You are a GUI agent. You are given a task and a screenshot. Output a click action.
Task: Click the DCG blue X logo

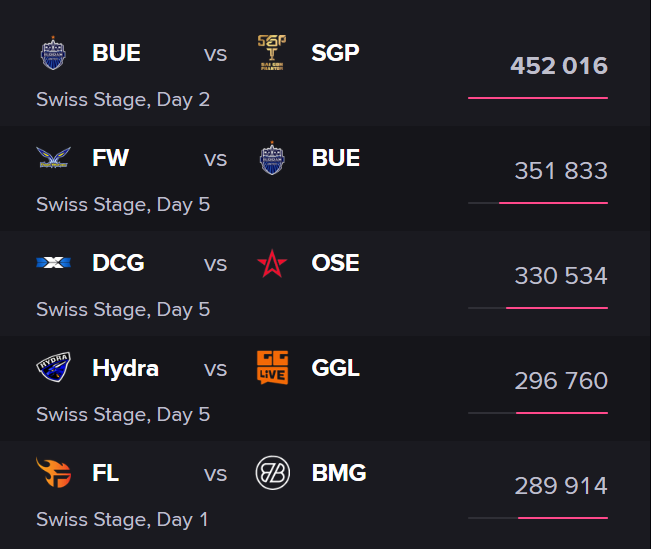[53, 263]
